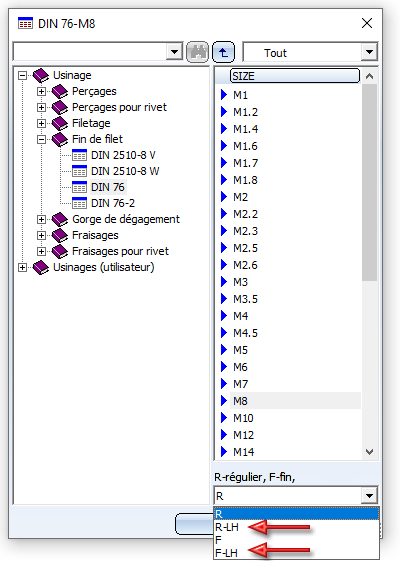The height and width of the screenshot is (561, 400).
Task: Expand the Perçages node
Action: click(42, 92)
